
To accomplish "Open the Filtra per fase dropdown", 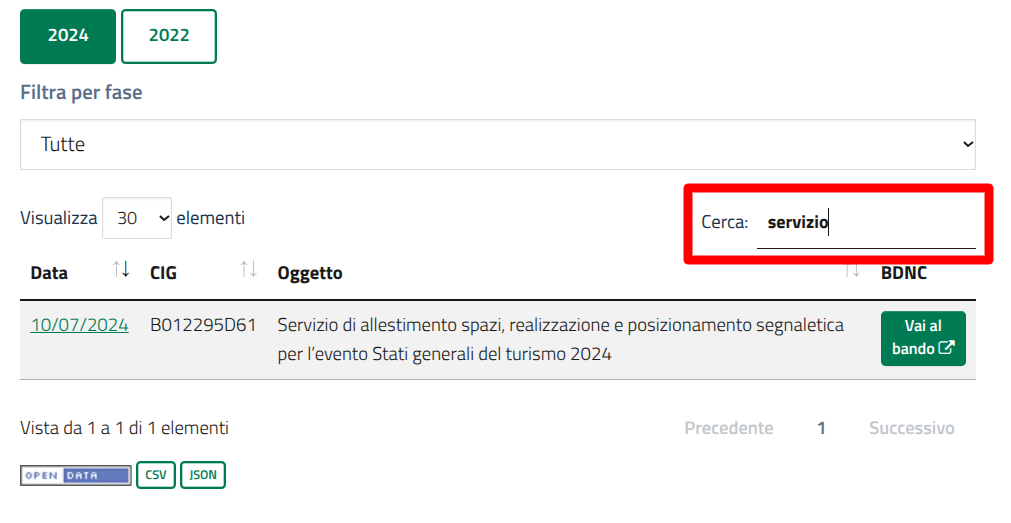I will coord(498,145).
